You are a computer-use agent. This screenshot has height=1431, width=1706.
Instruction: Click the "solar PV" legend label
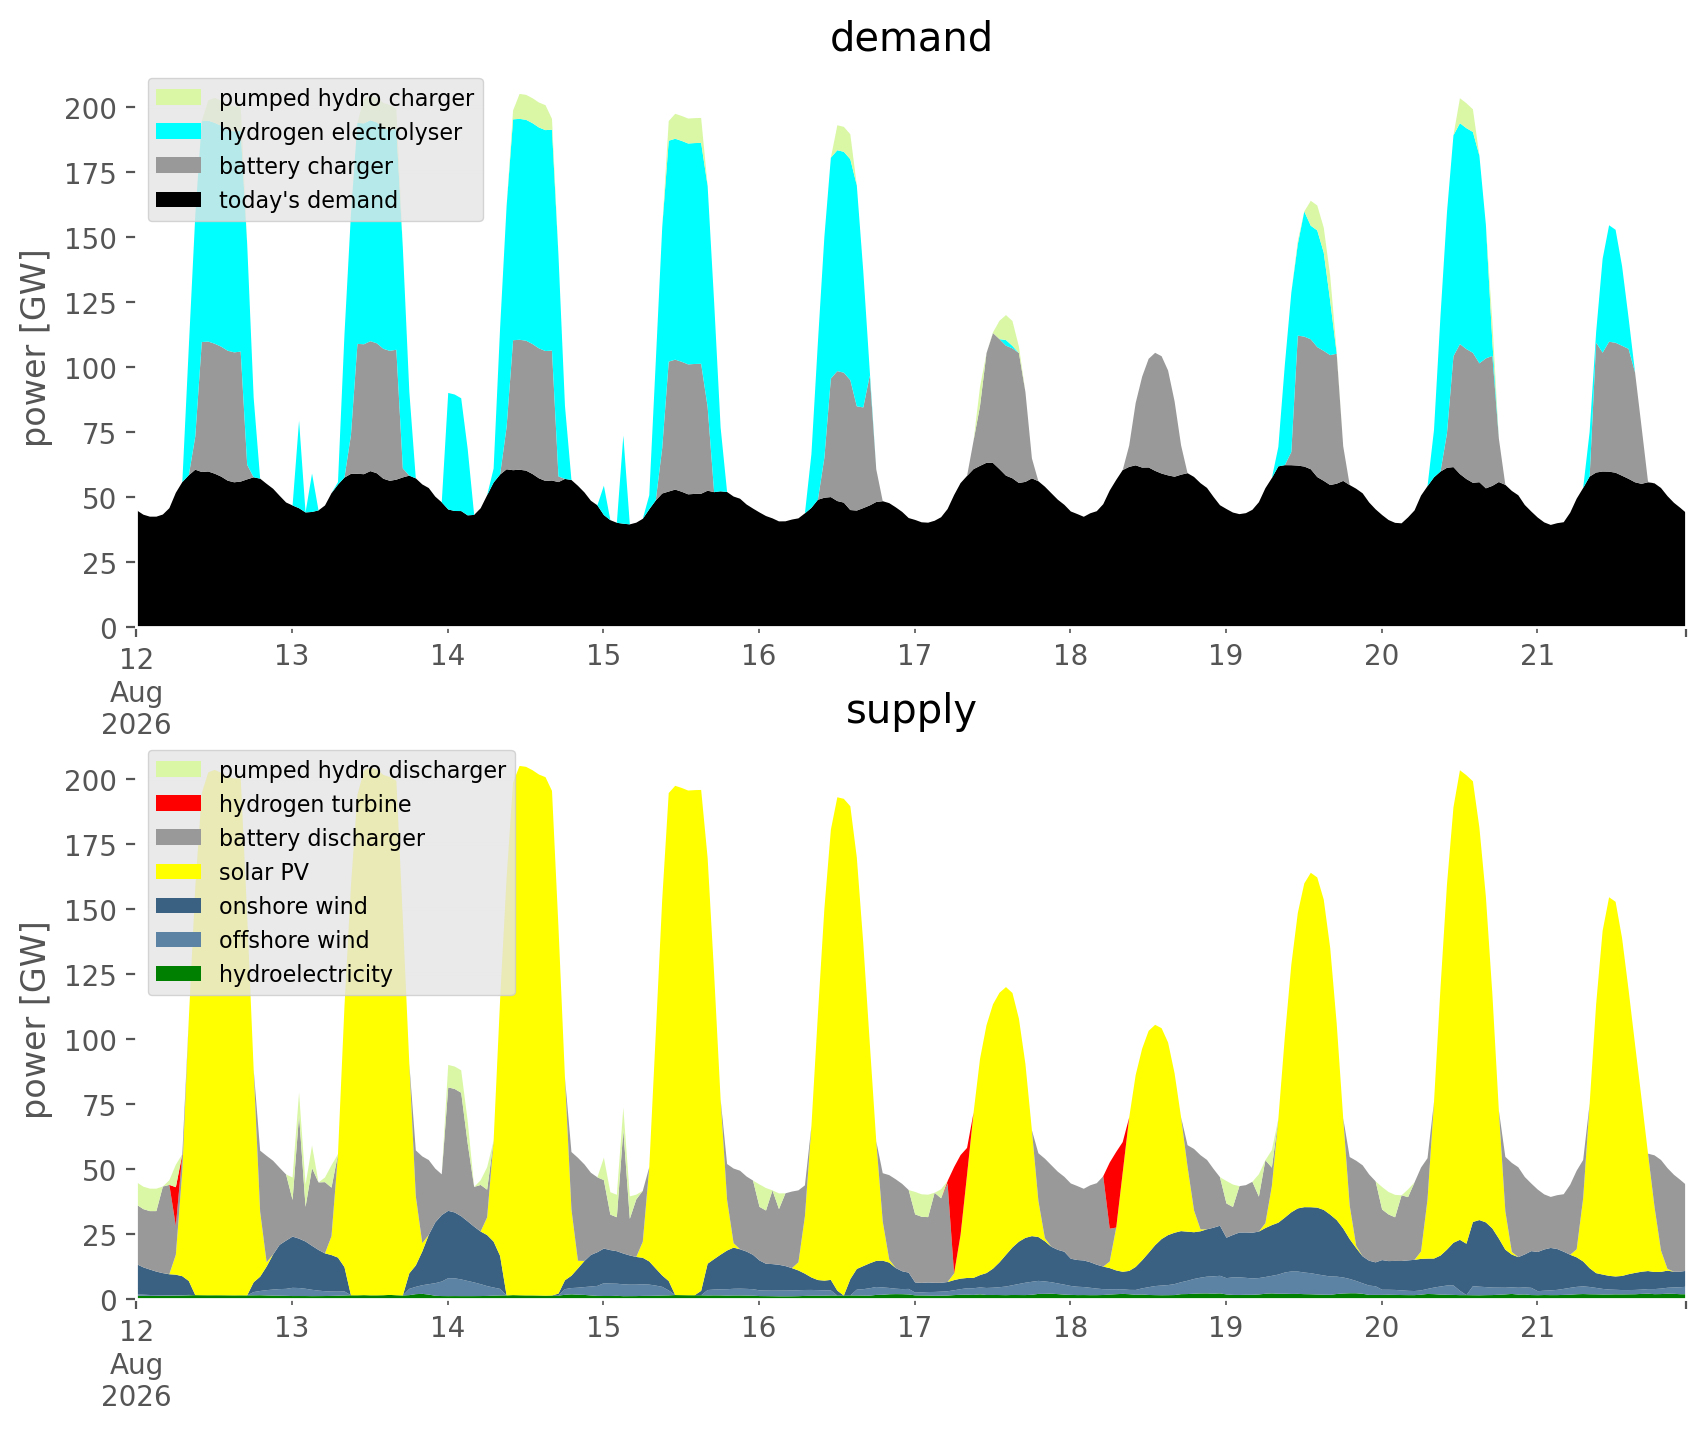[x=264, y=873]
